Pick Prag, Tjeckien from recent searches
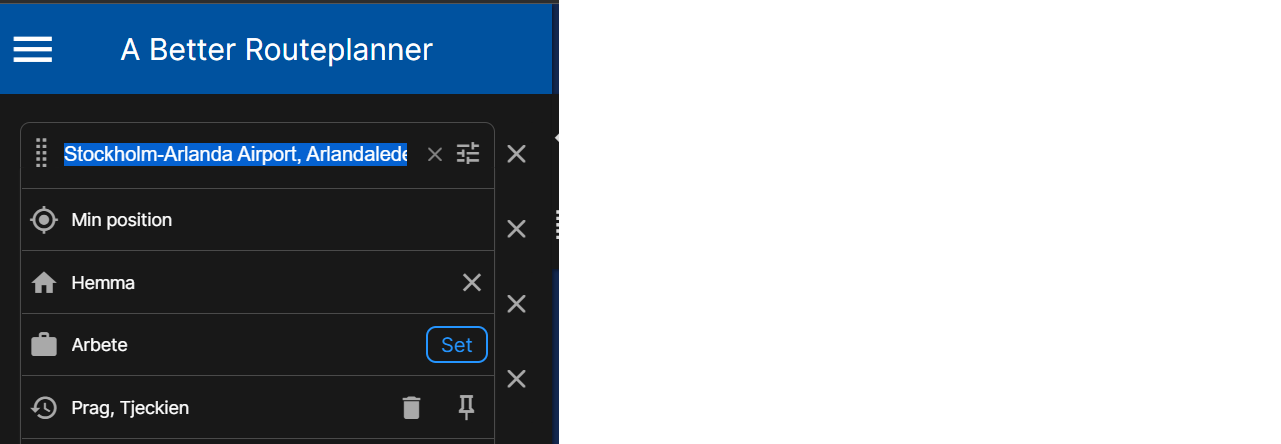 130,408
